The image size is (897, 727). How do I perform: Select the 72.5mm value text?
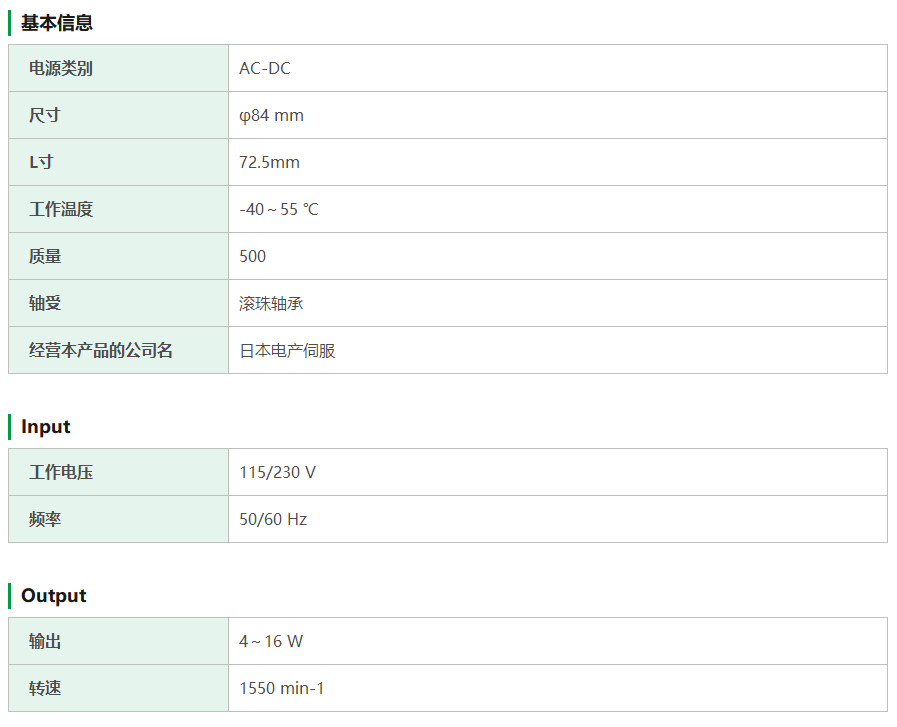pos(269,162)
